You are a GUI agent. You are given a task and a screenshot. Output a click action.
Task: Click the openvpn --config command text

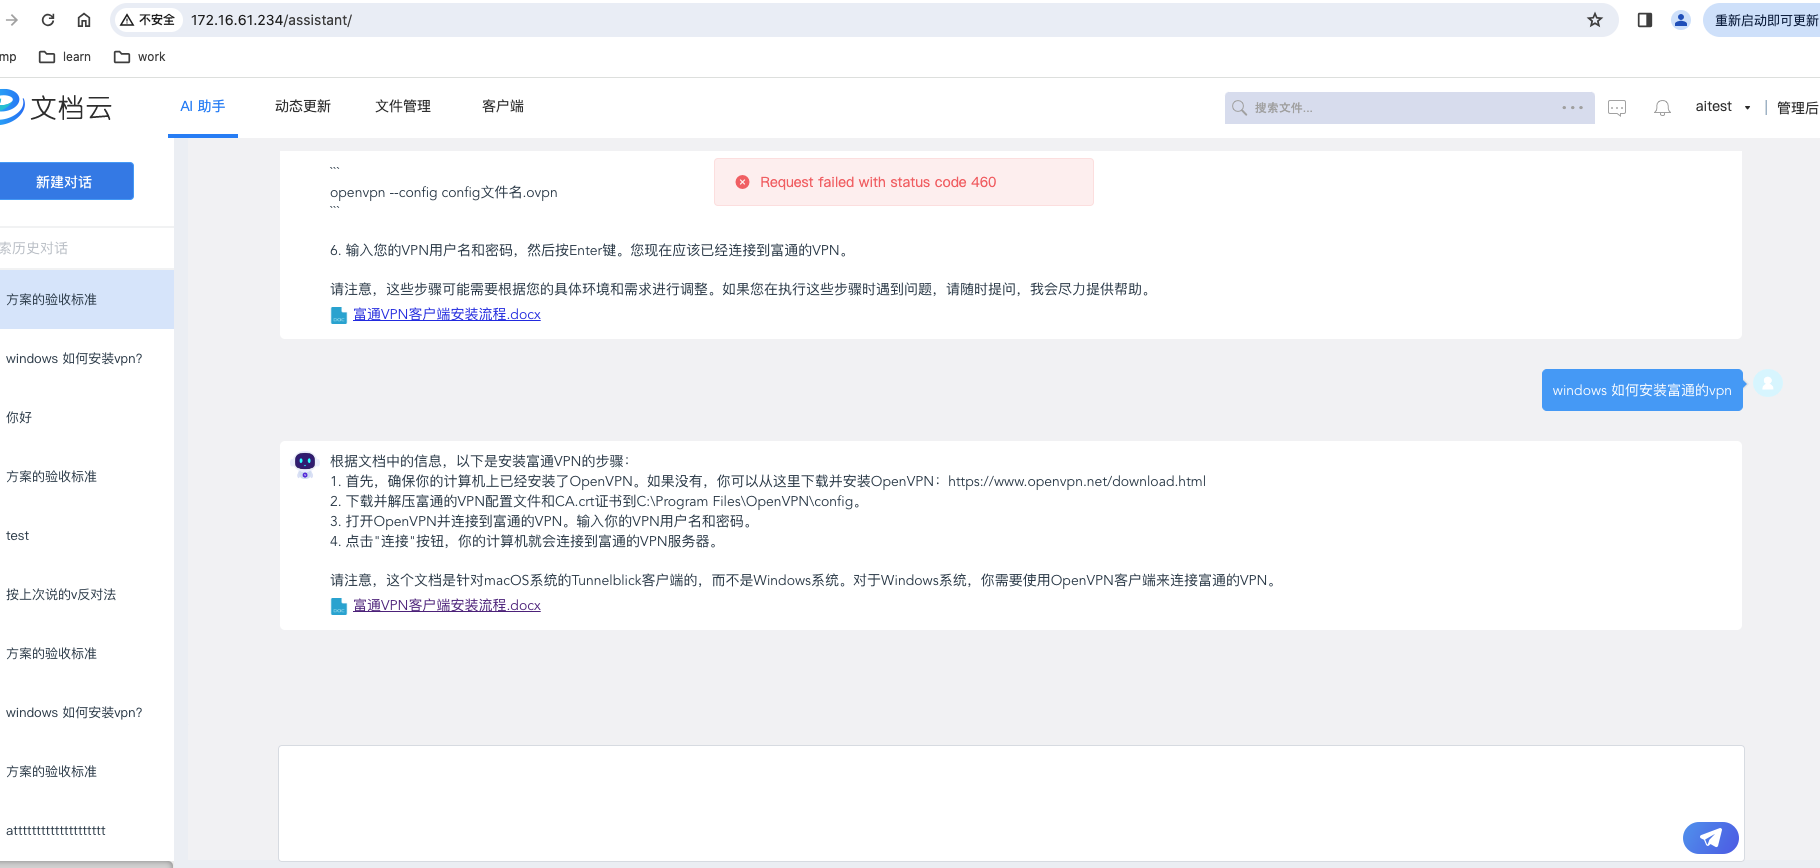pos(444,192)
